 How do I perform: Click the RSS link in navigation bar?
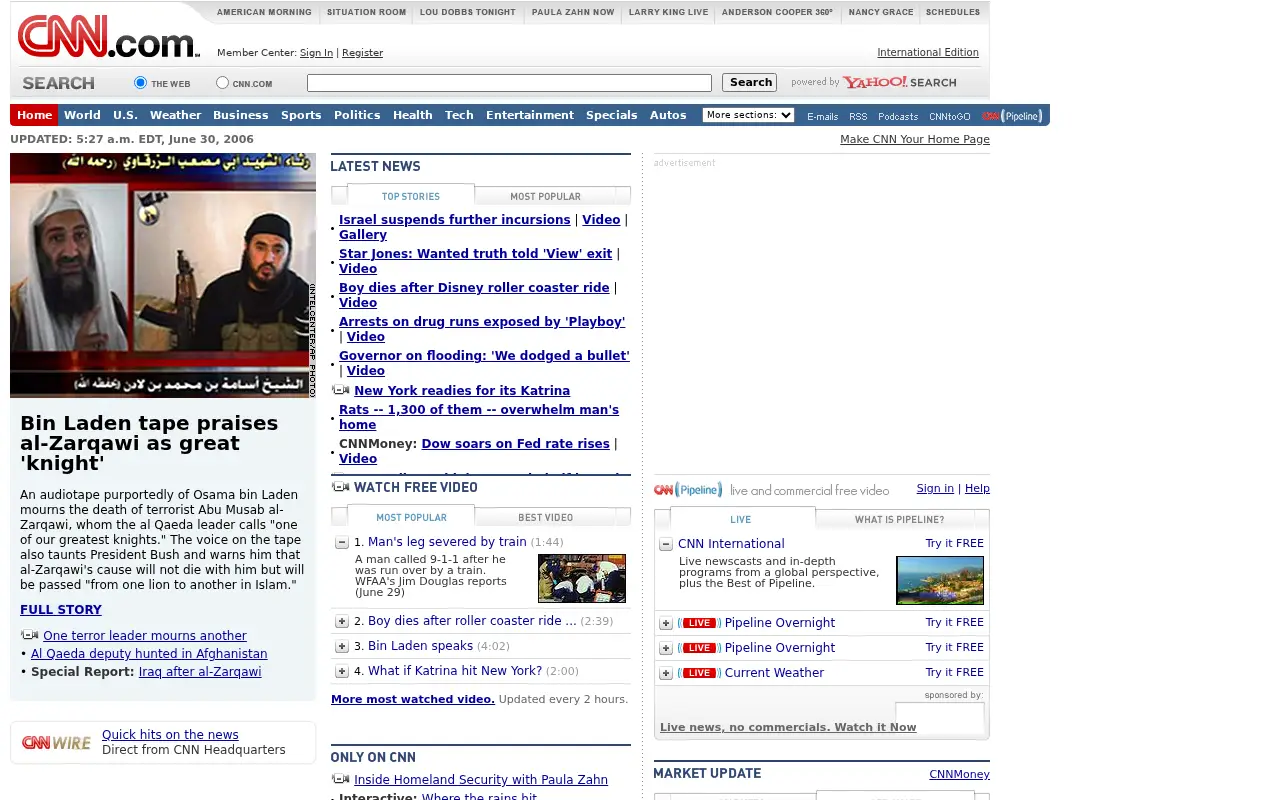pyautogui.click(x=858, y=116)
